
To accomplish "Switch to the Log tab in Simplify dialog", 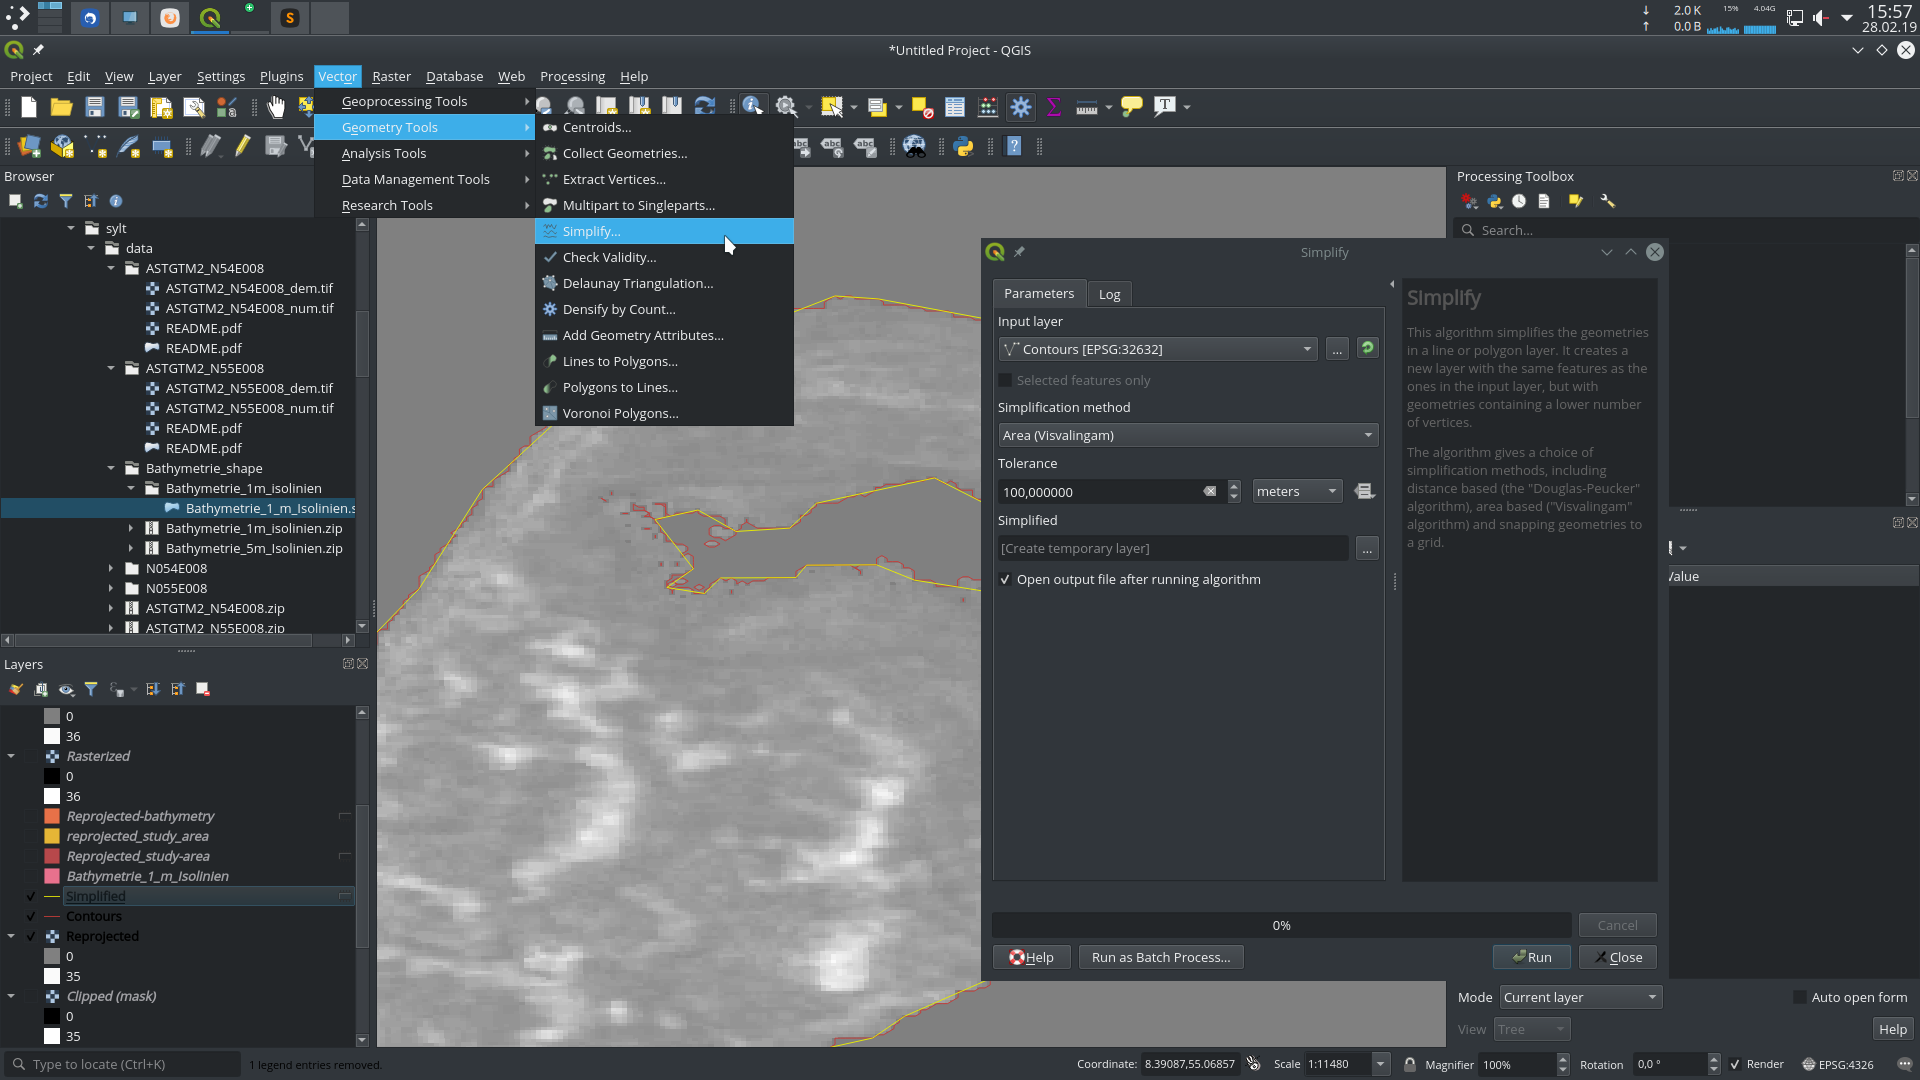I will tap(1109, 293).
